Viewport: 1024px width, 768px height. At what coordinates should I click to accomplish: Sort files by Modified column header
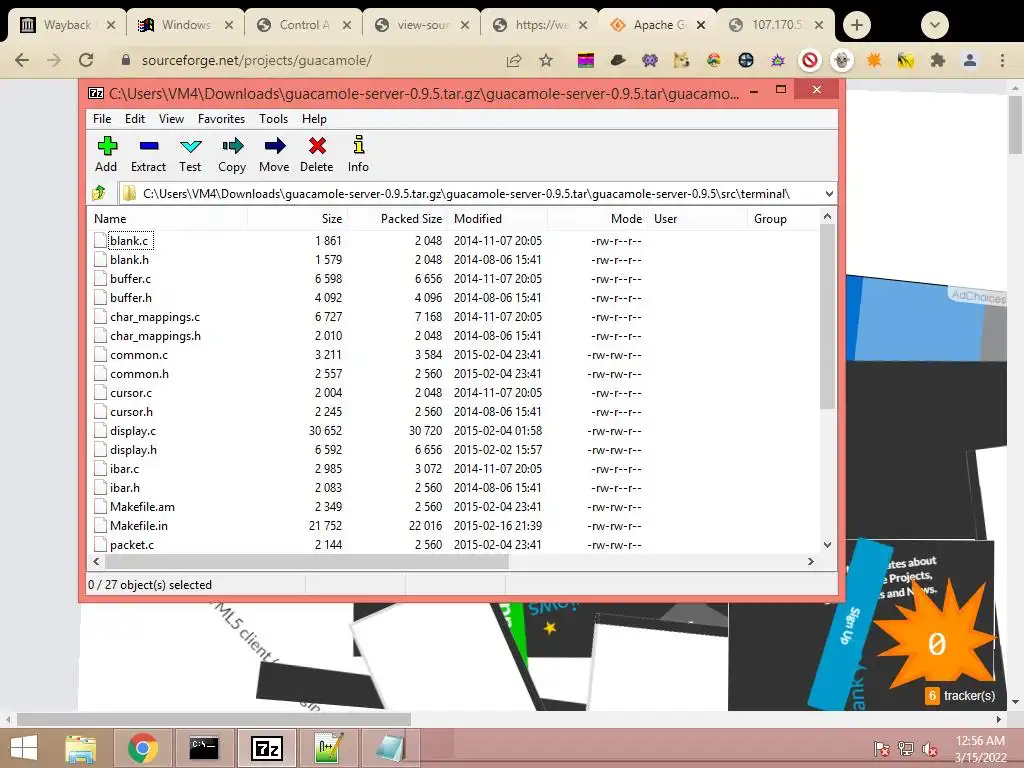pos(498,219)
